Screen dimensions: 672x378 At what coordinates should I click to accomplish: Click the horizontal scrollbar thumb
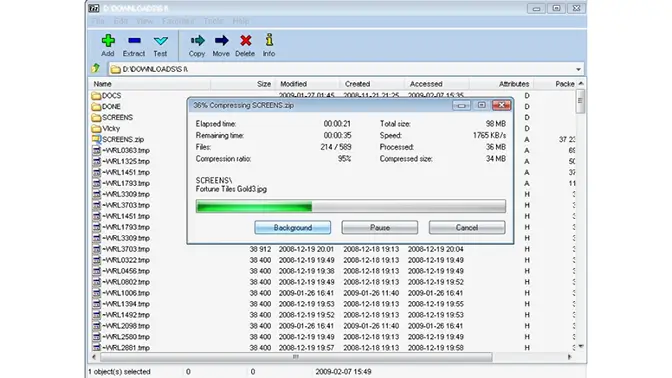(x=296, y=357)
